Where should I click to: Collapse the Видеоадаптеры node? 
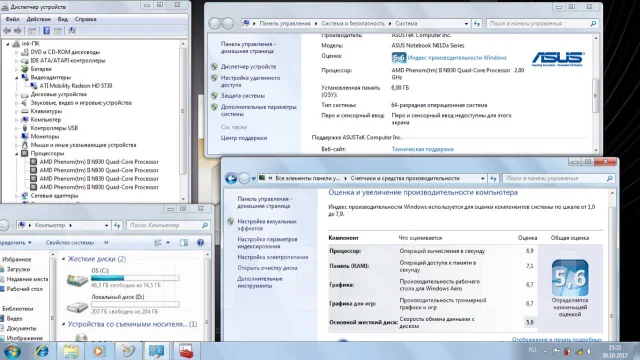(x=16, y=78)
